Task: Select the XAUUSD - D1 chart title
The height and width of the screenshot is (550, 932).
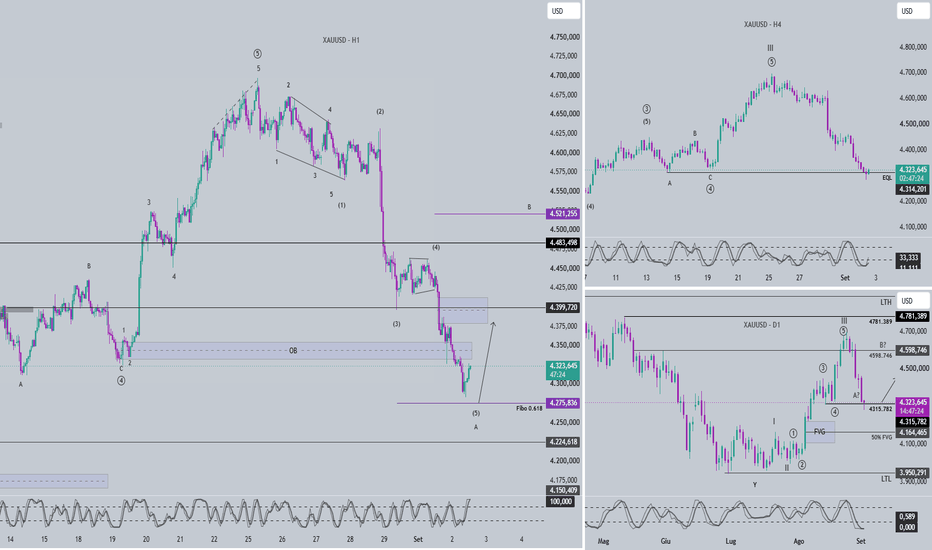Action: coord(761,325)
